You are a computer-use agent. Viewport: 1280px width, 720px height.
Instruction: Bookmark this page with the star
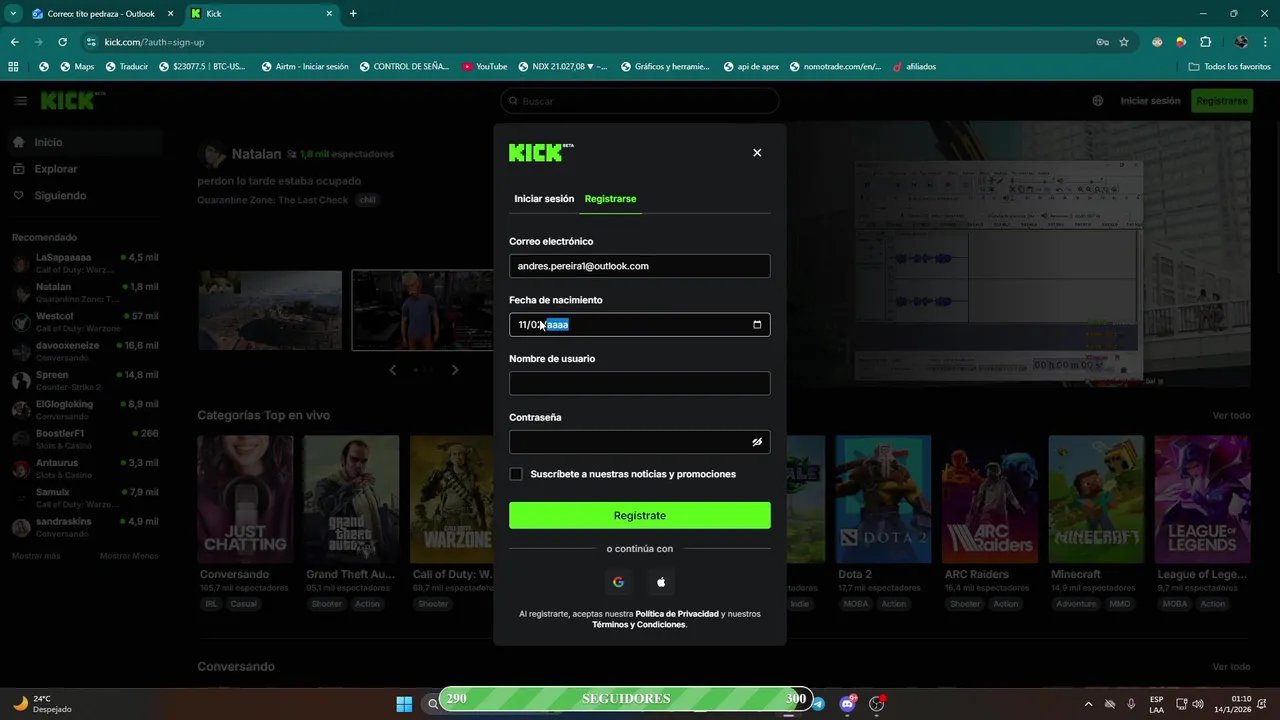(1124, 42)
